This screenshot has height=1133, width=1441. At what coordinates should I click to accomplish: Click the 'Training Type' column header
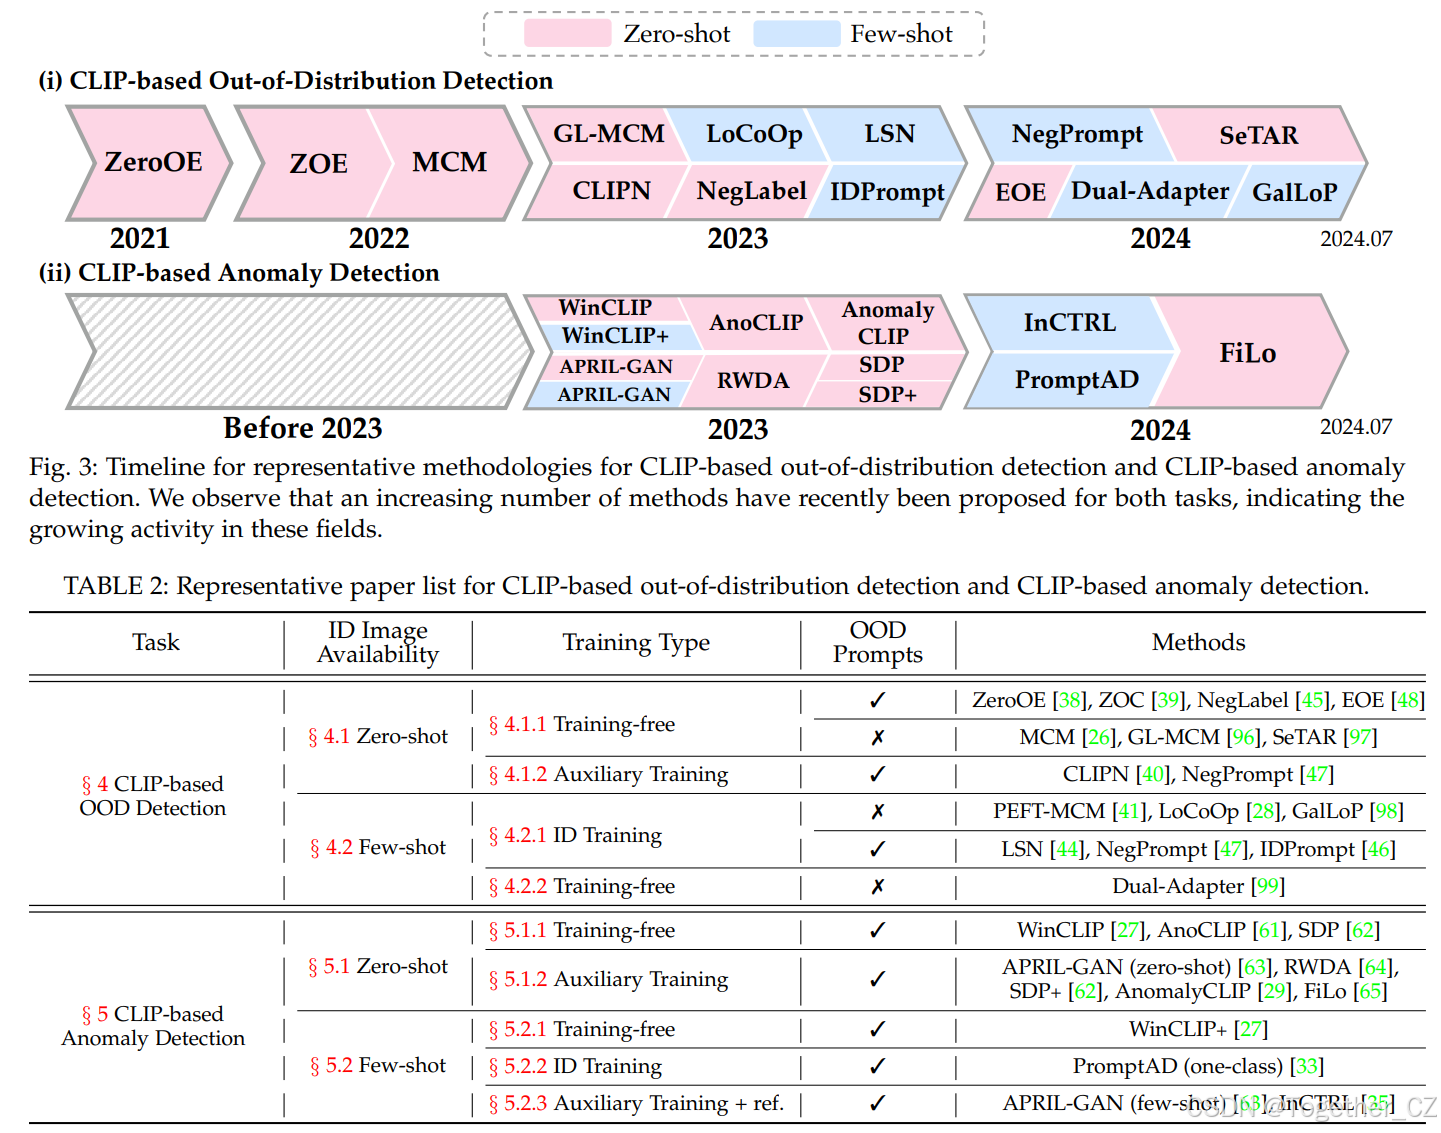click(636, 642)
